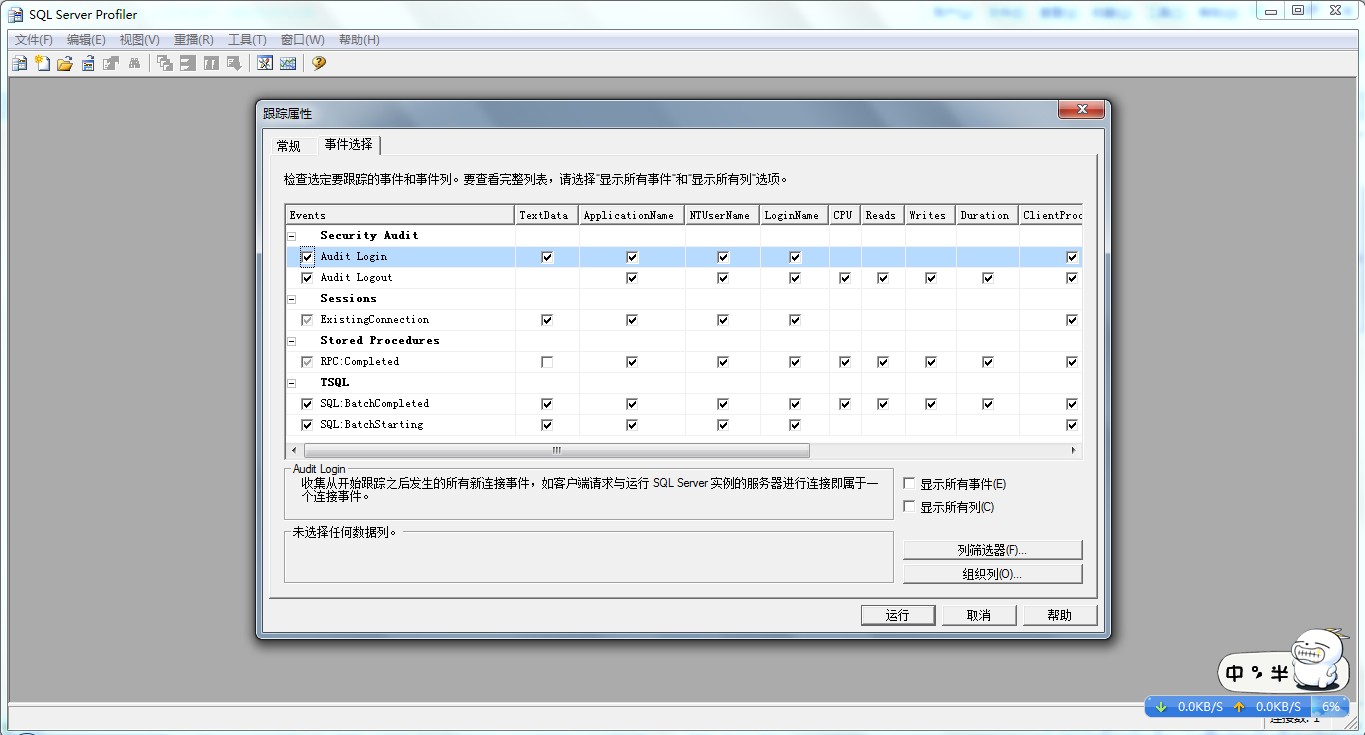Collapse the Stored Procedures category
Screen dimensions: 1365x735
click(x=293, y=342)
